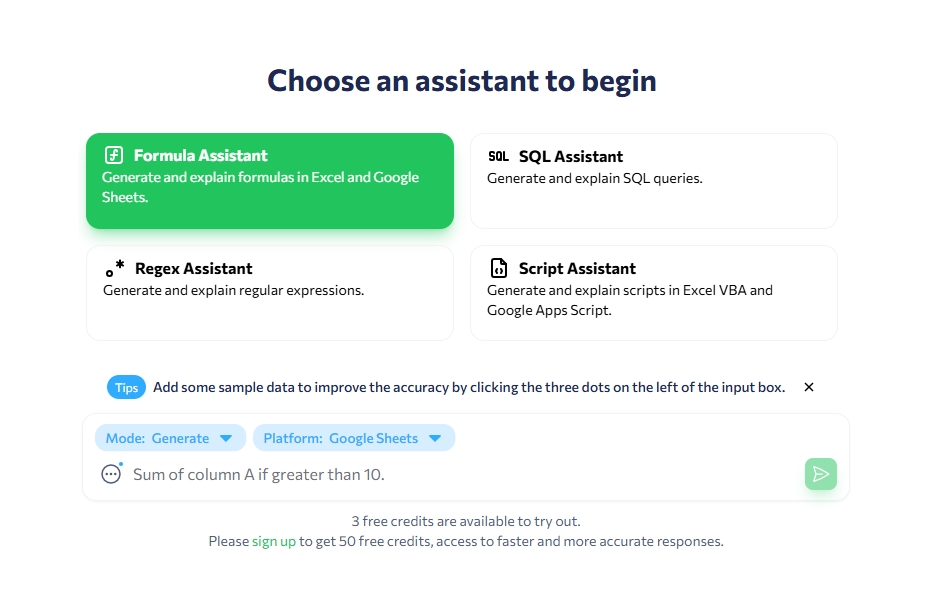Viewport: 932px width, 615px height.
Task: Choose the Regex Assistant card
Action: click(x=270, y=293)
